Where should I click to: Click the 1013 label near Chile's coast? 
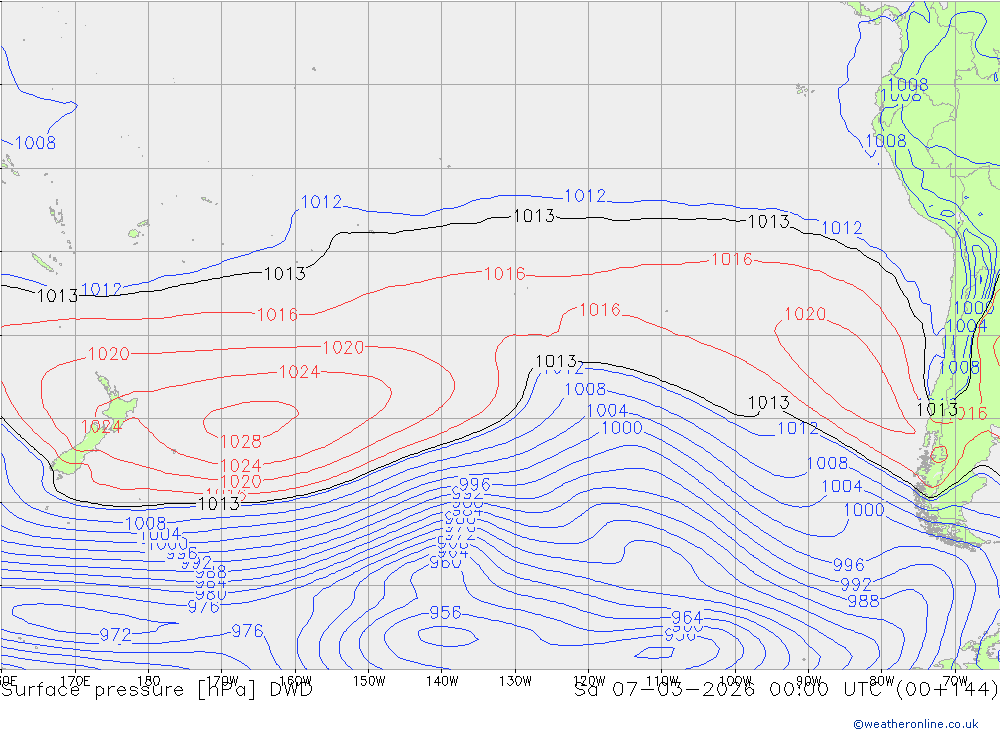tap(937, 409)
